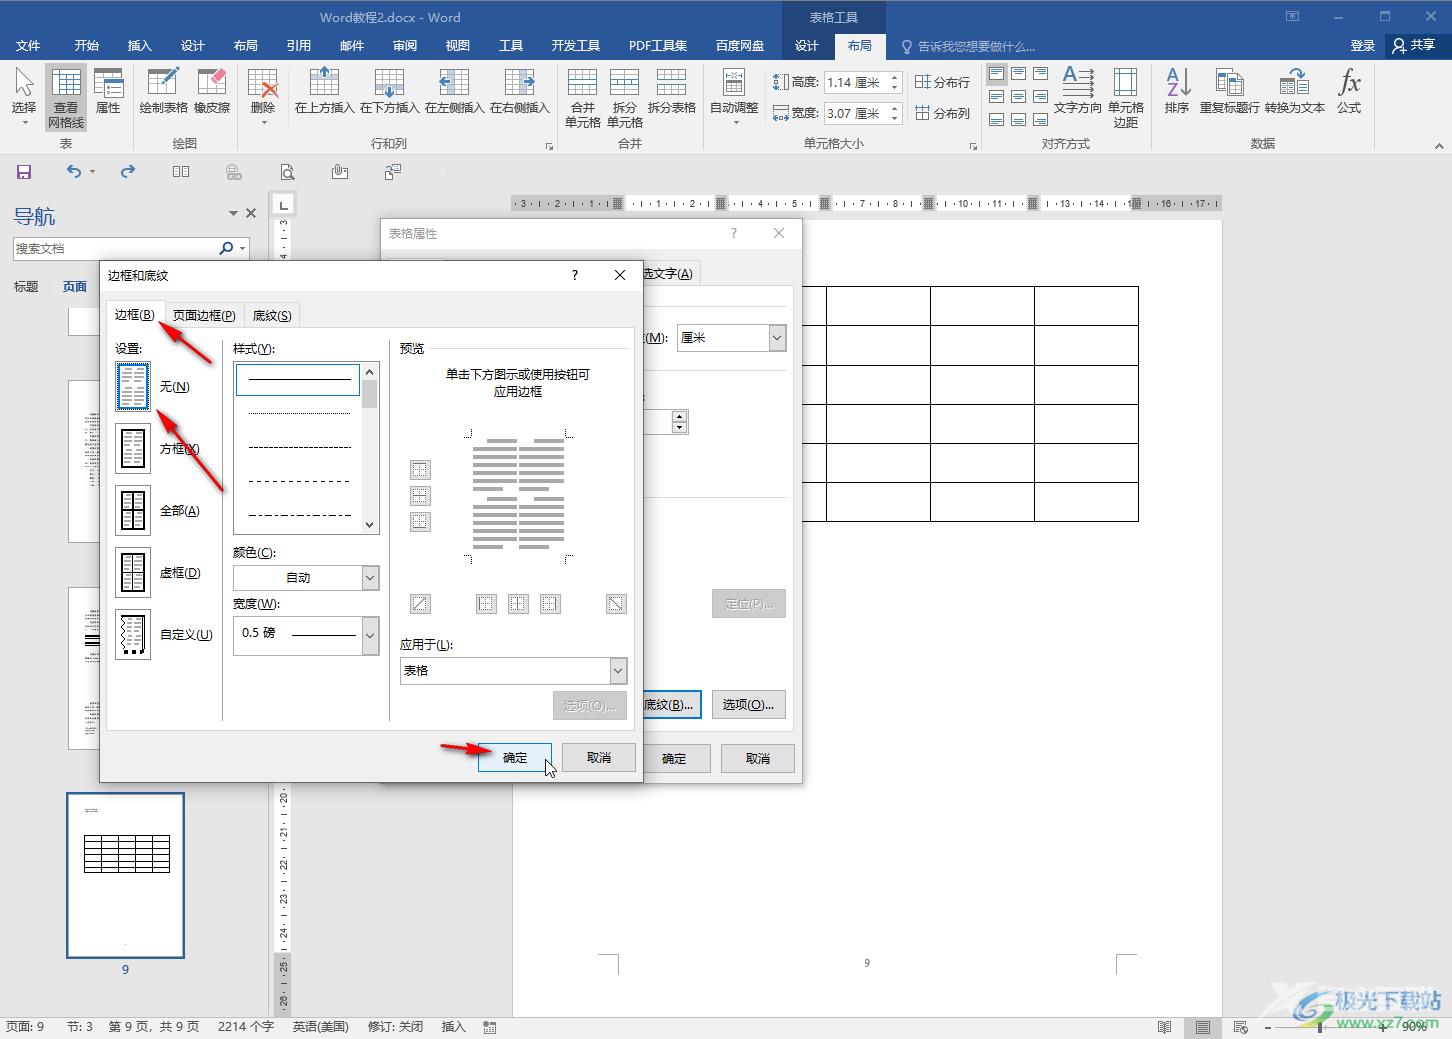The image size is (1452, 1039).
Task: Cancel the Borders and Shading dialog
Action: pyautogui.click(x=599, y=758)
